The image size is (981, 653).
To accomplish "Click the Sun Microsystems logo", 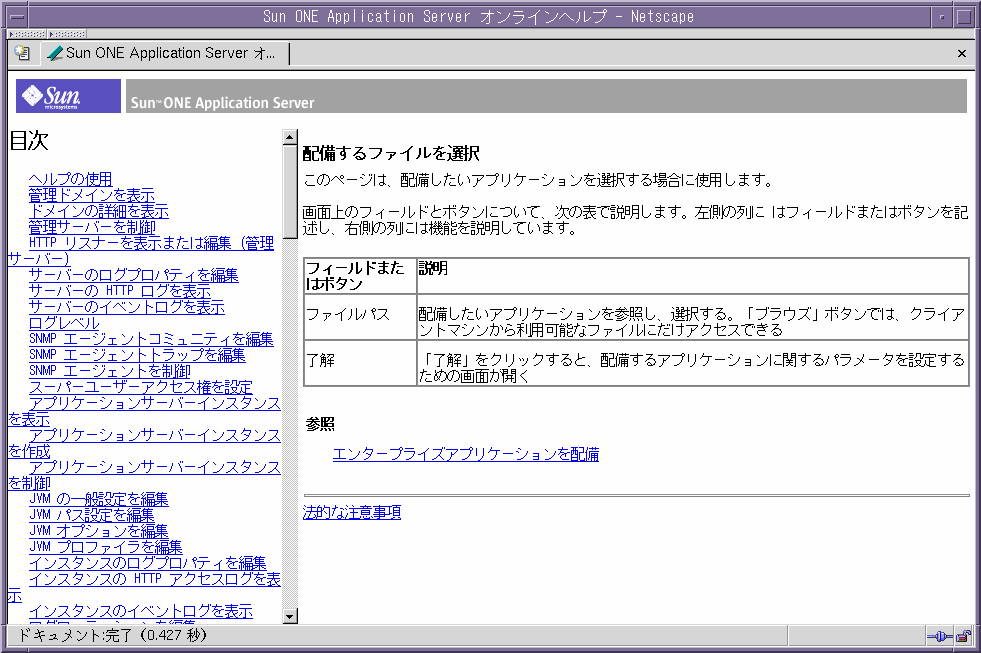I will [68, 96].
